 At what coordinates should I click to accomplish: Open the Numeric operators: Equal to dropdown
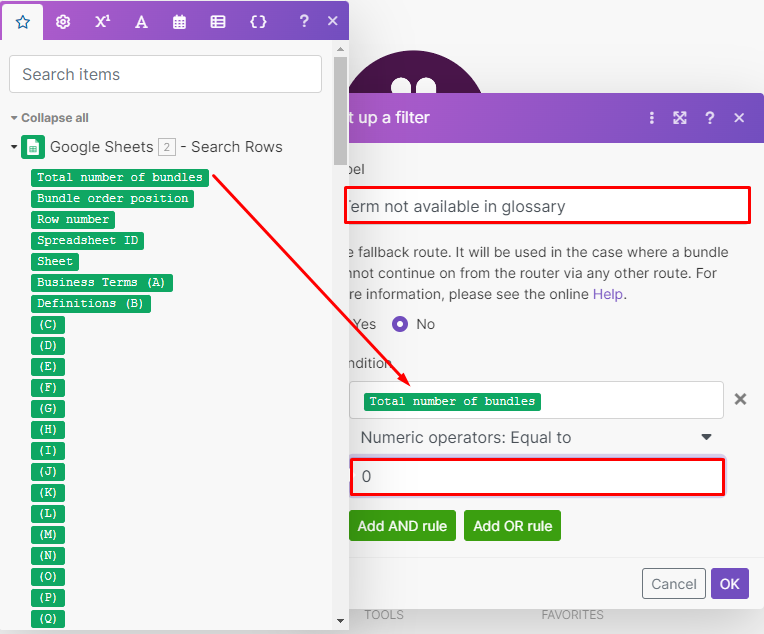pyautogui.click(x=536, y=437)
